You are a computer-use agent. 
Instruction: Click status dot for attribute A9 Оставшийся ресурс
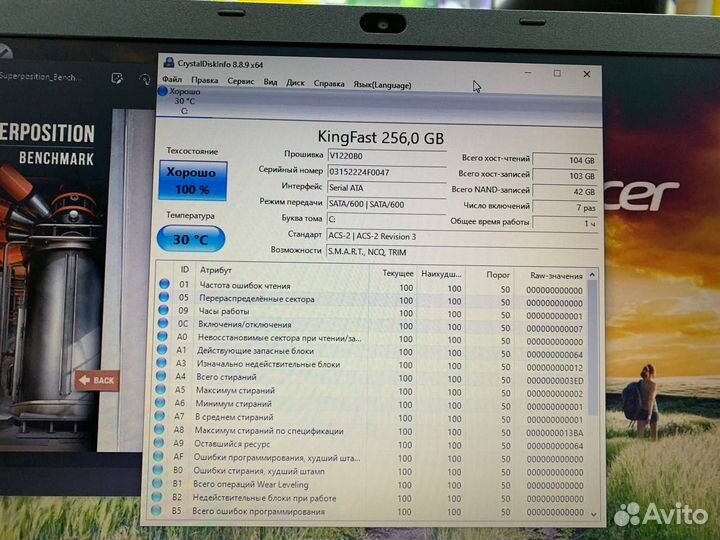click(x=158, y=442)
